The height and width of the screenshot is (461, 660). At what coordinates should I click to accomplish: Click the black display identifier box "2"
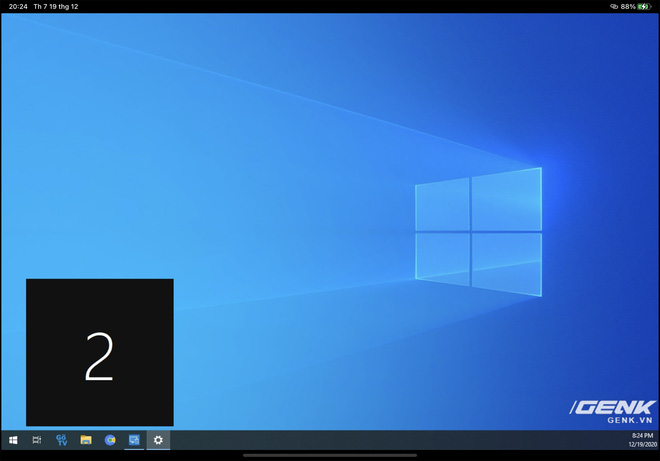point(99,353)
